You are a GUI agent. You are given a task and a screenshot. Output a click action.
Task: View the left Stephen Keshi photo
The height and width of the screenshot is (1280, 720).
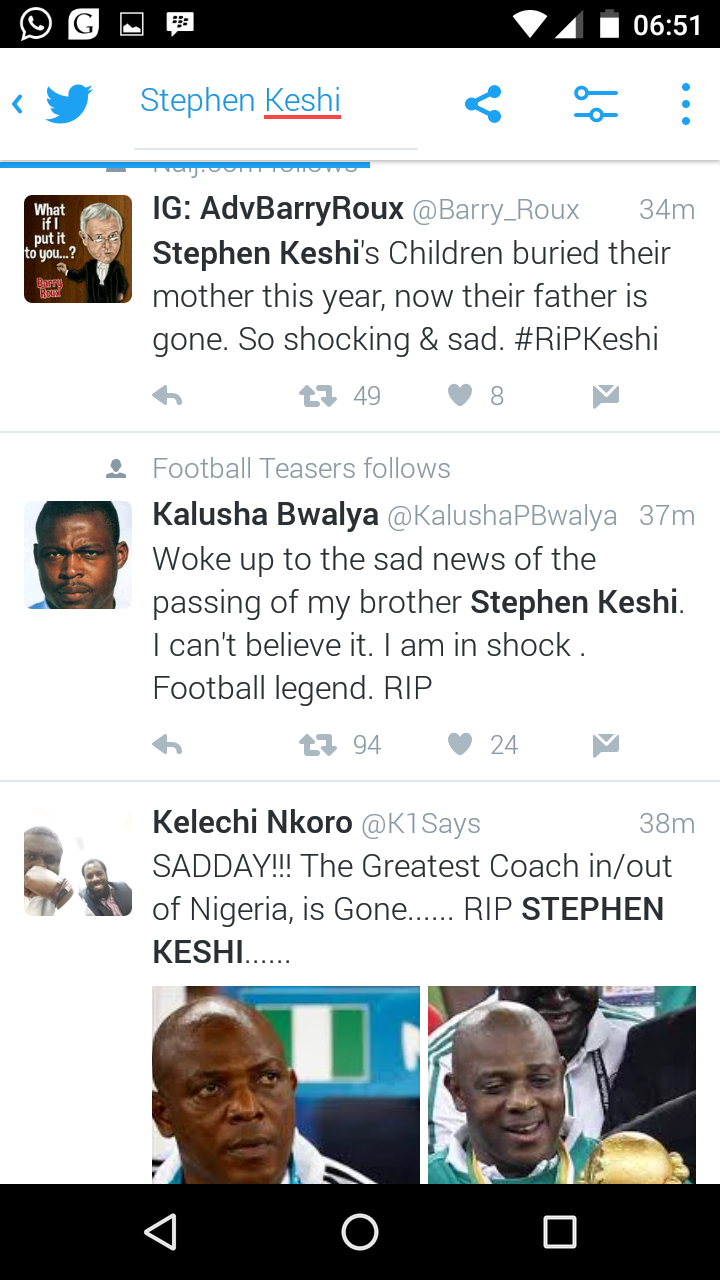click(286, 1085)
